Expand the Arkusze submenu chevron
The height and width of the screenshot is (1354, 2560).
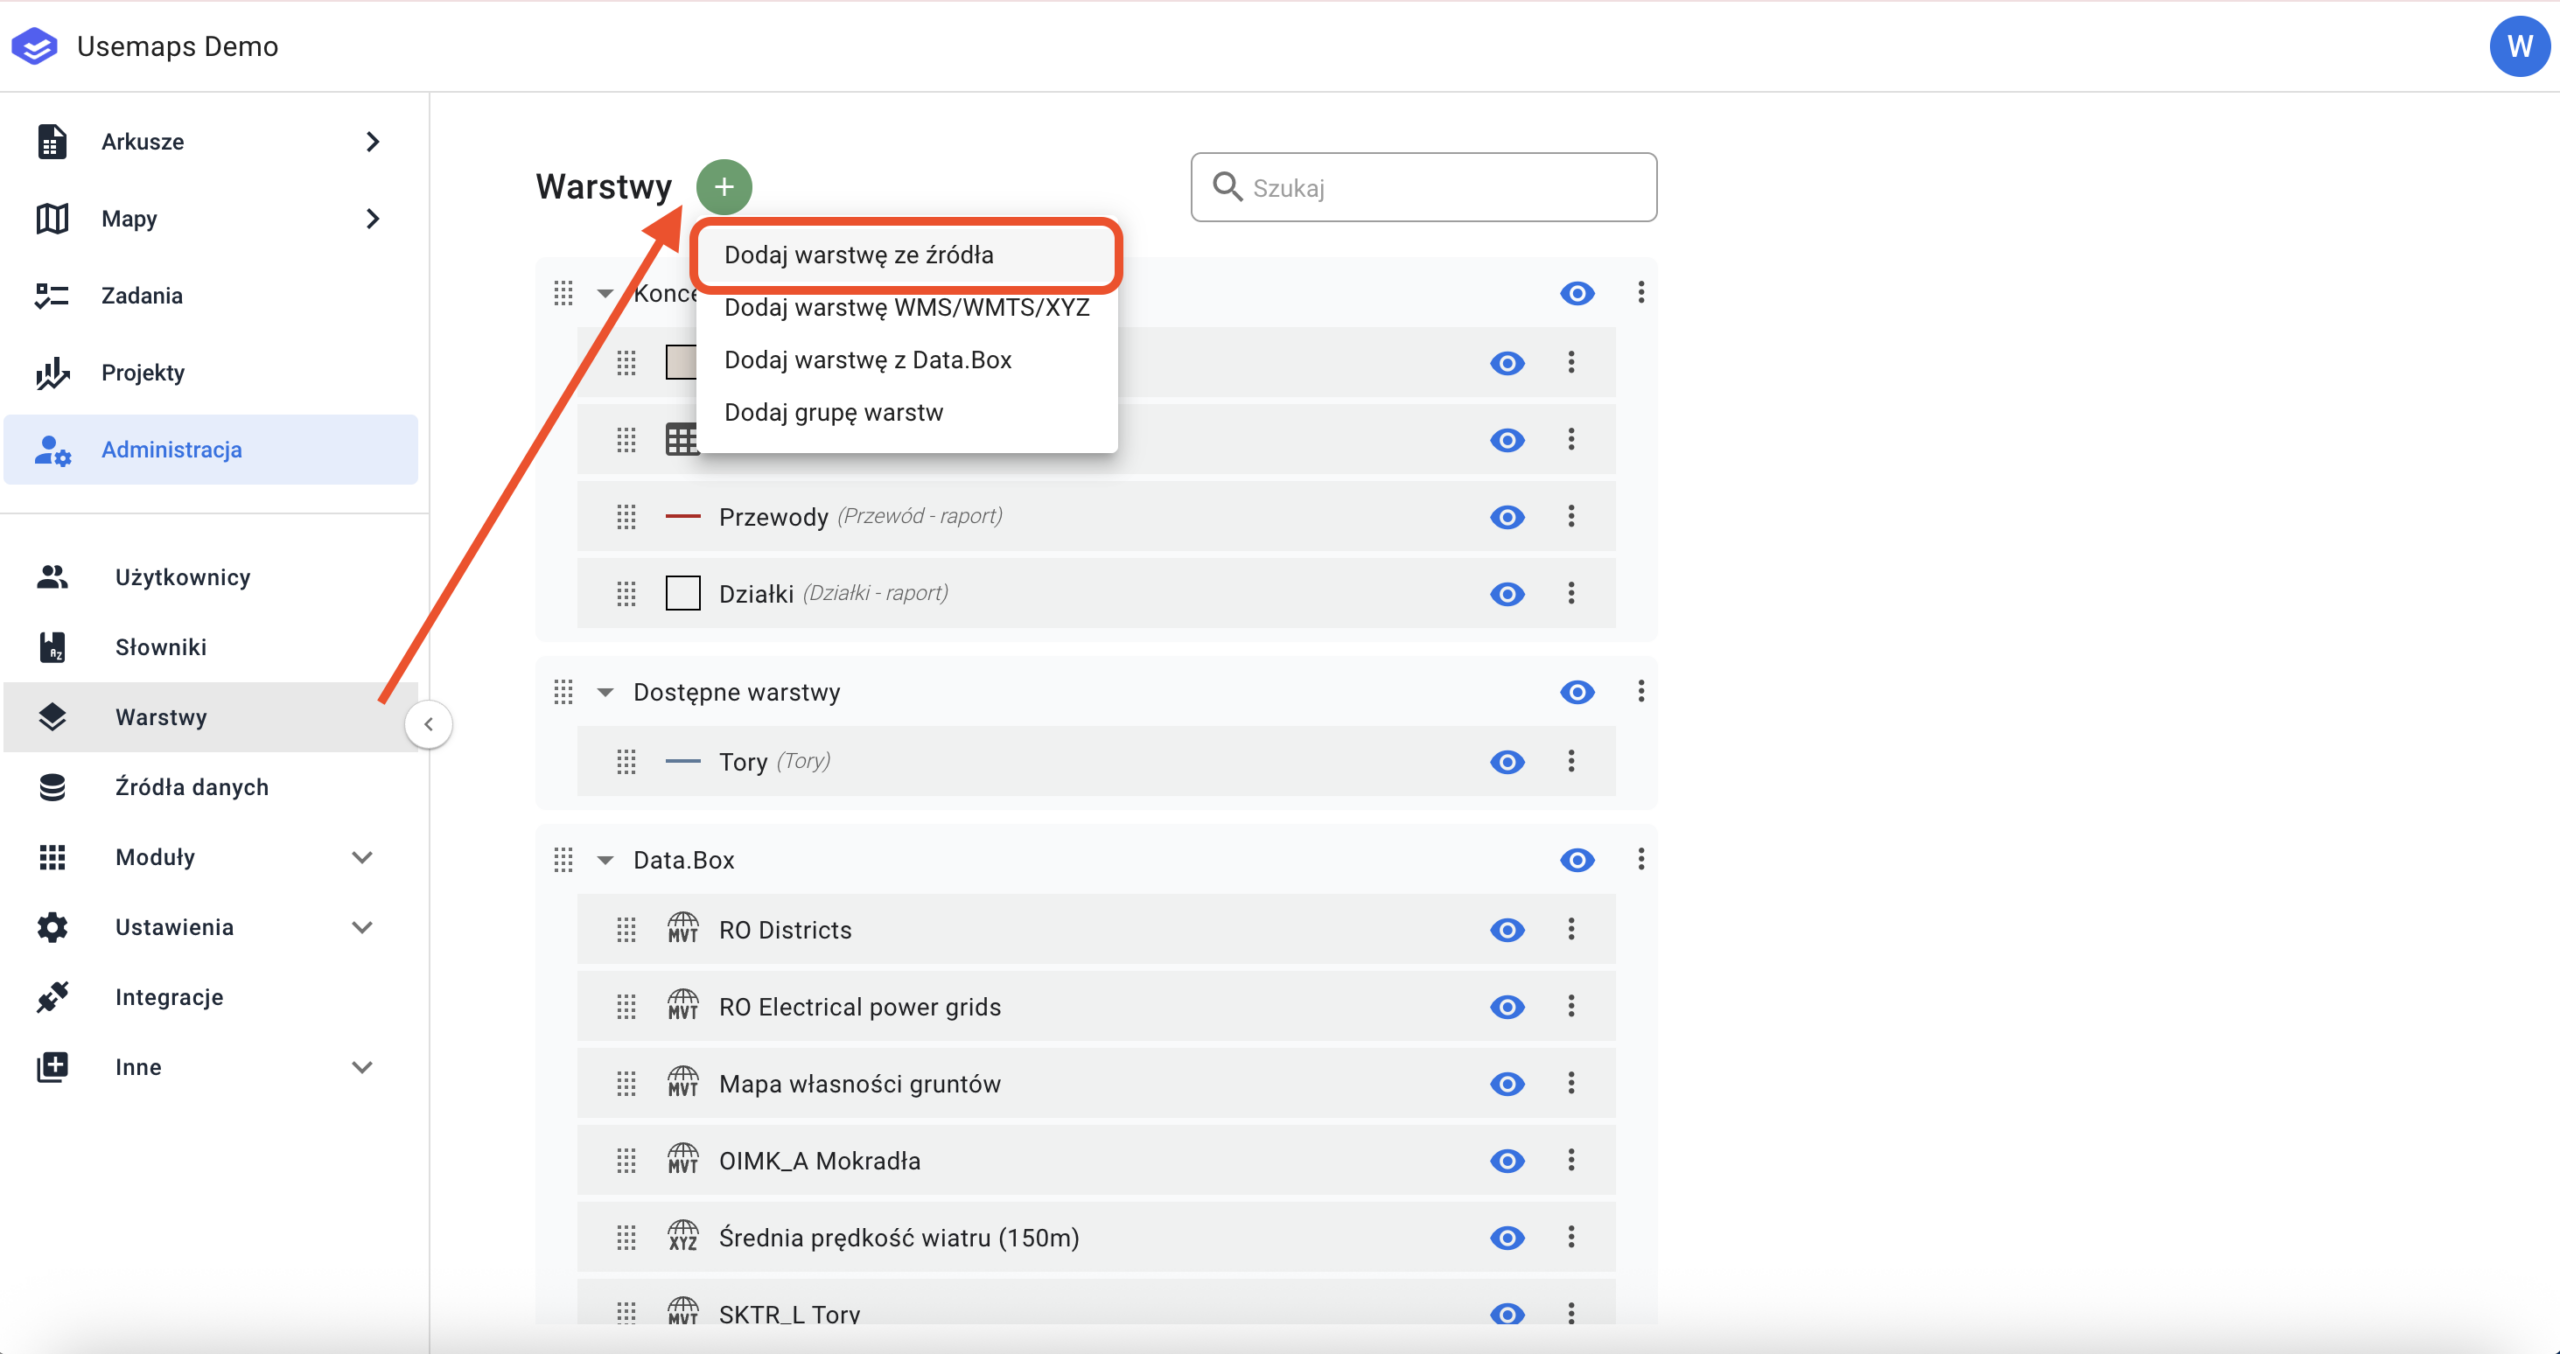click(373, 142)
